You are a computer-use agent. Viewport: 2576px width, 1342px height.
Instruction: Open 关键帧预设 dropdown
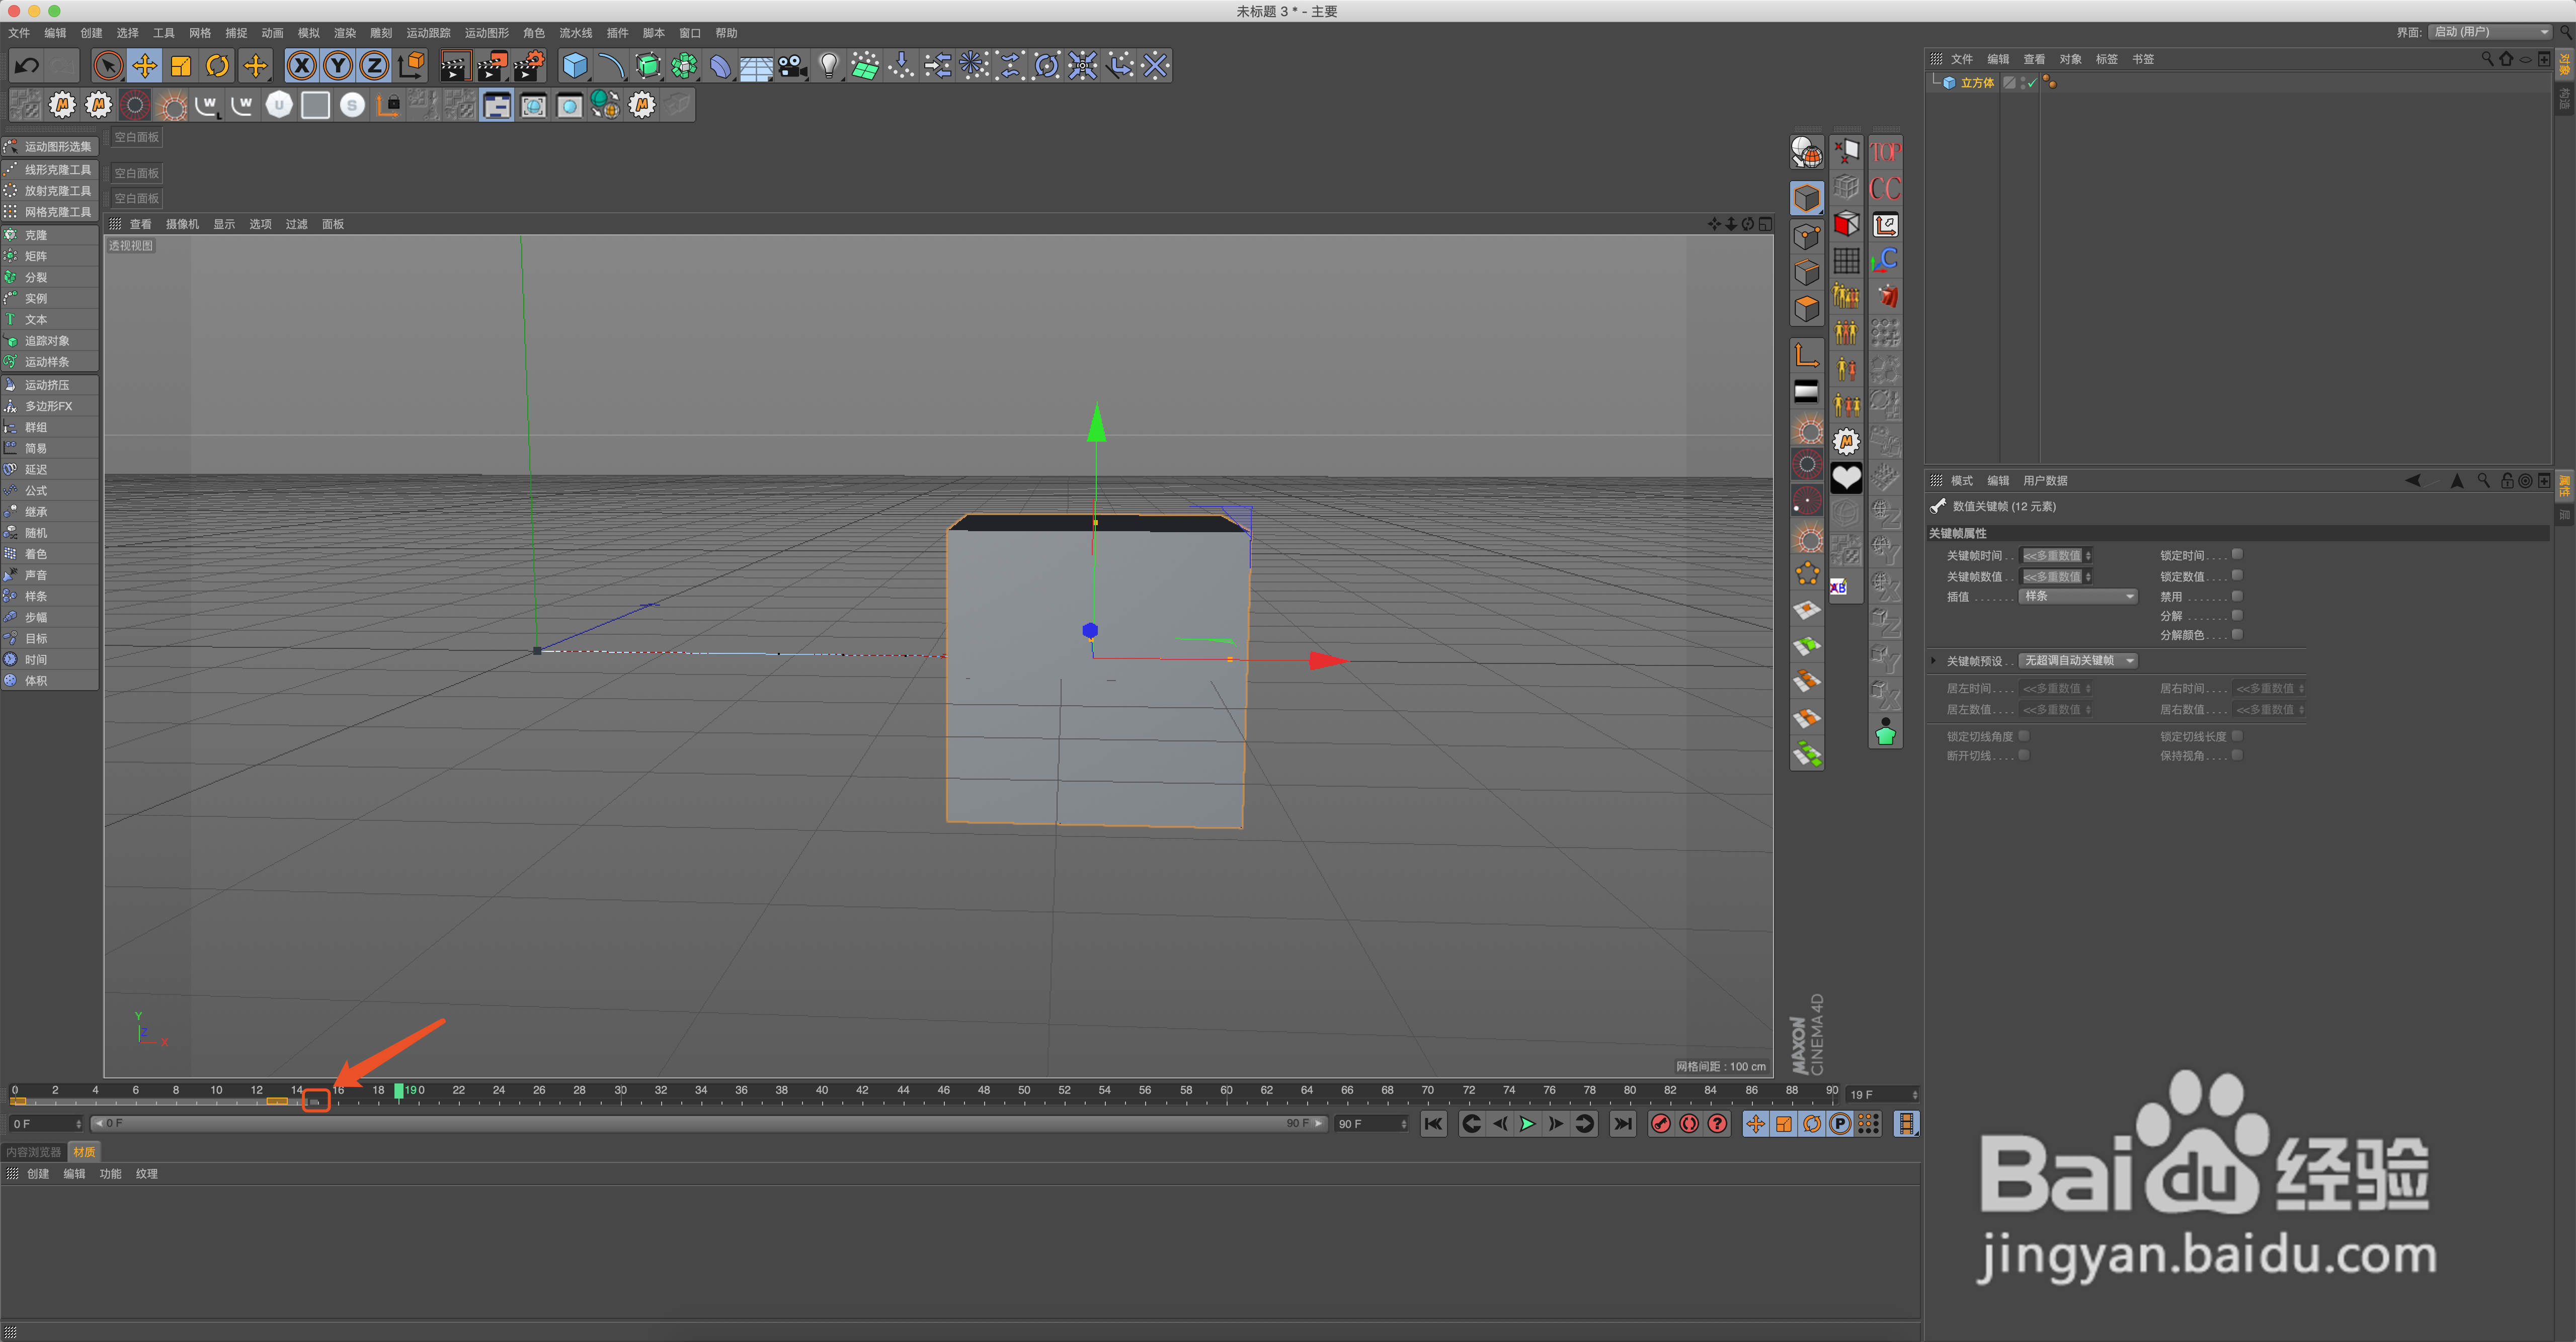coord(2078,660)
